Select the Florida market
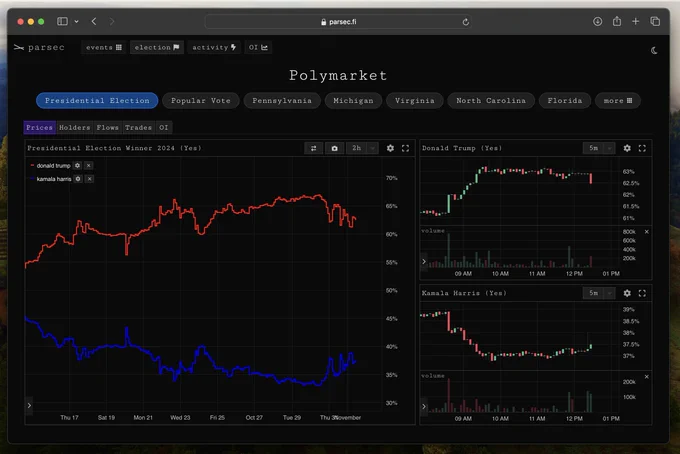680x454 pixels. 565,101
